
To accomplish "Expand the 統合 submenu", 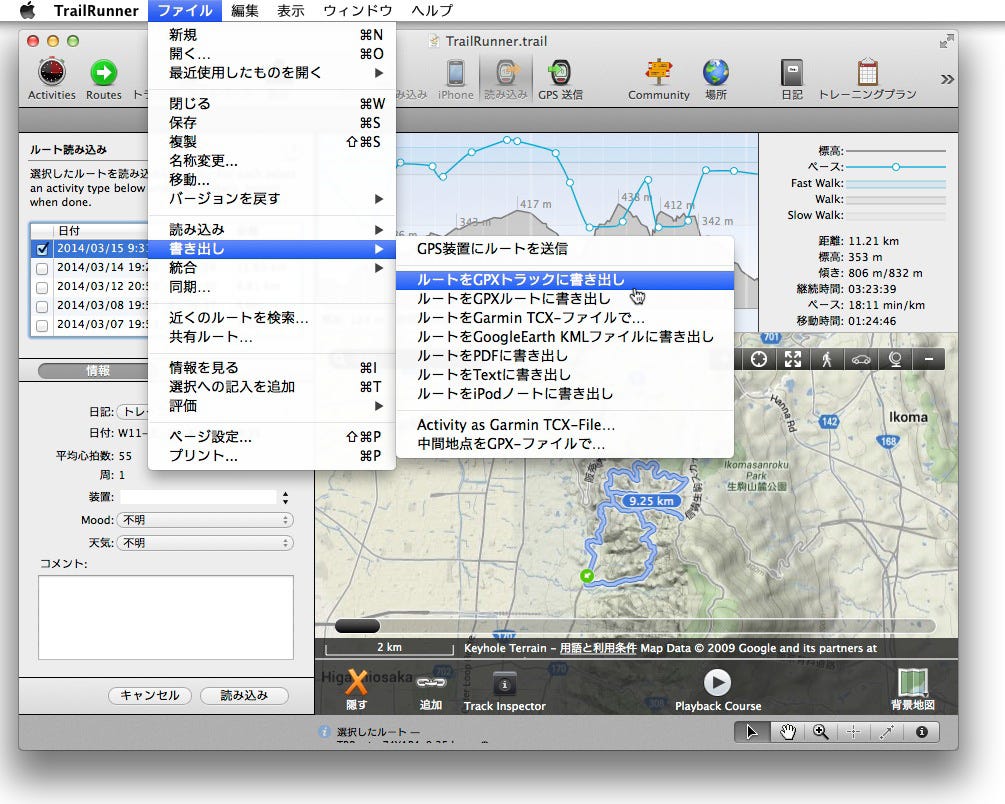I will click(272, 268).
